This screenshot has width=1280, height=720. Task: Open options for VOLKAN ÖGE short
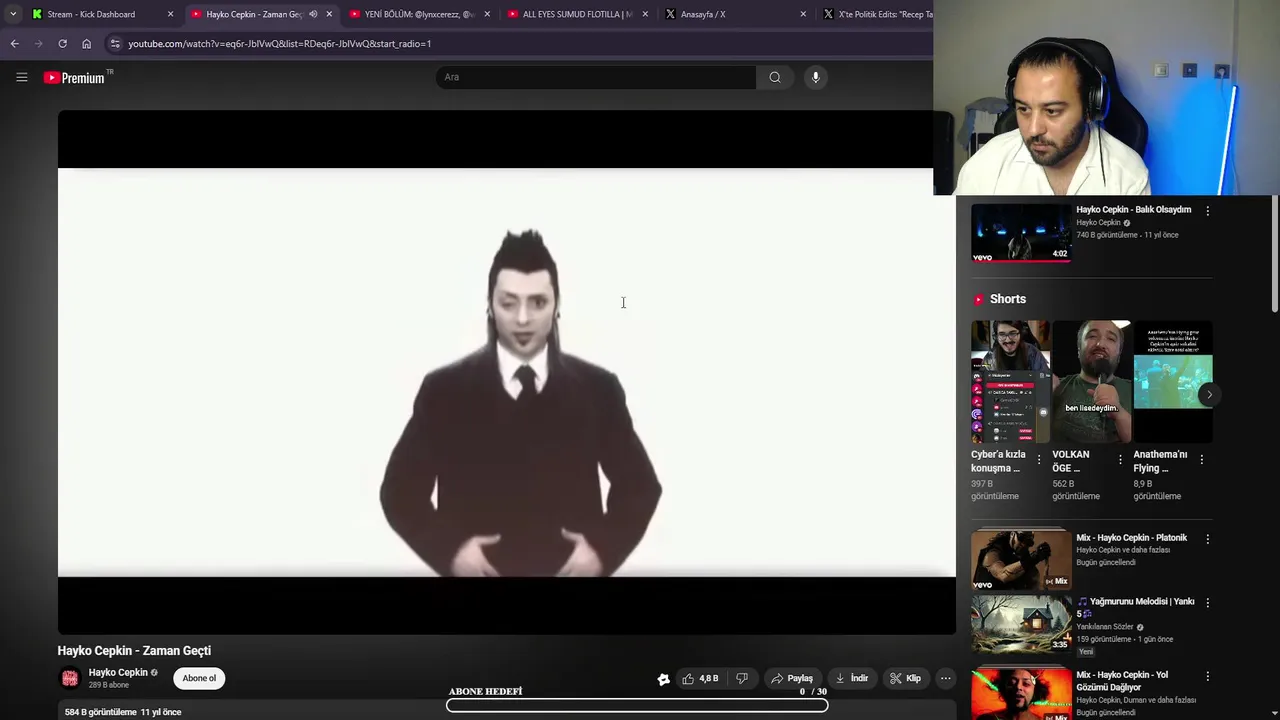pos(1120,460)
